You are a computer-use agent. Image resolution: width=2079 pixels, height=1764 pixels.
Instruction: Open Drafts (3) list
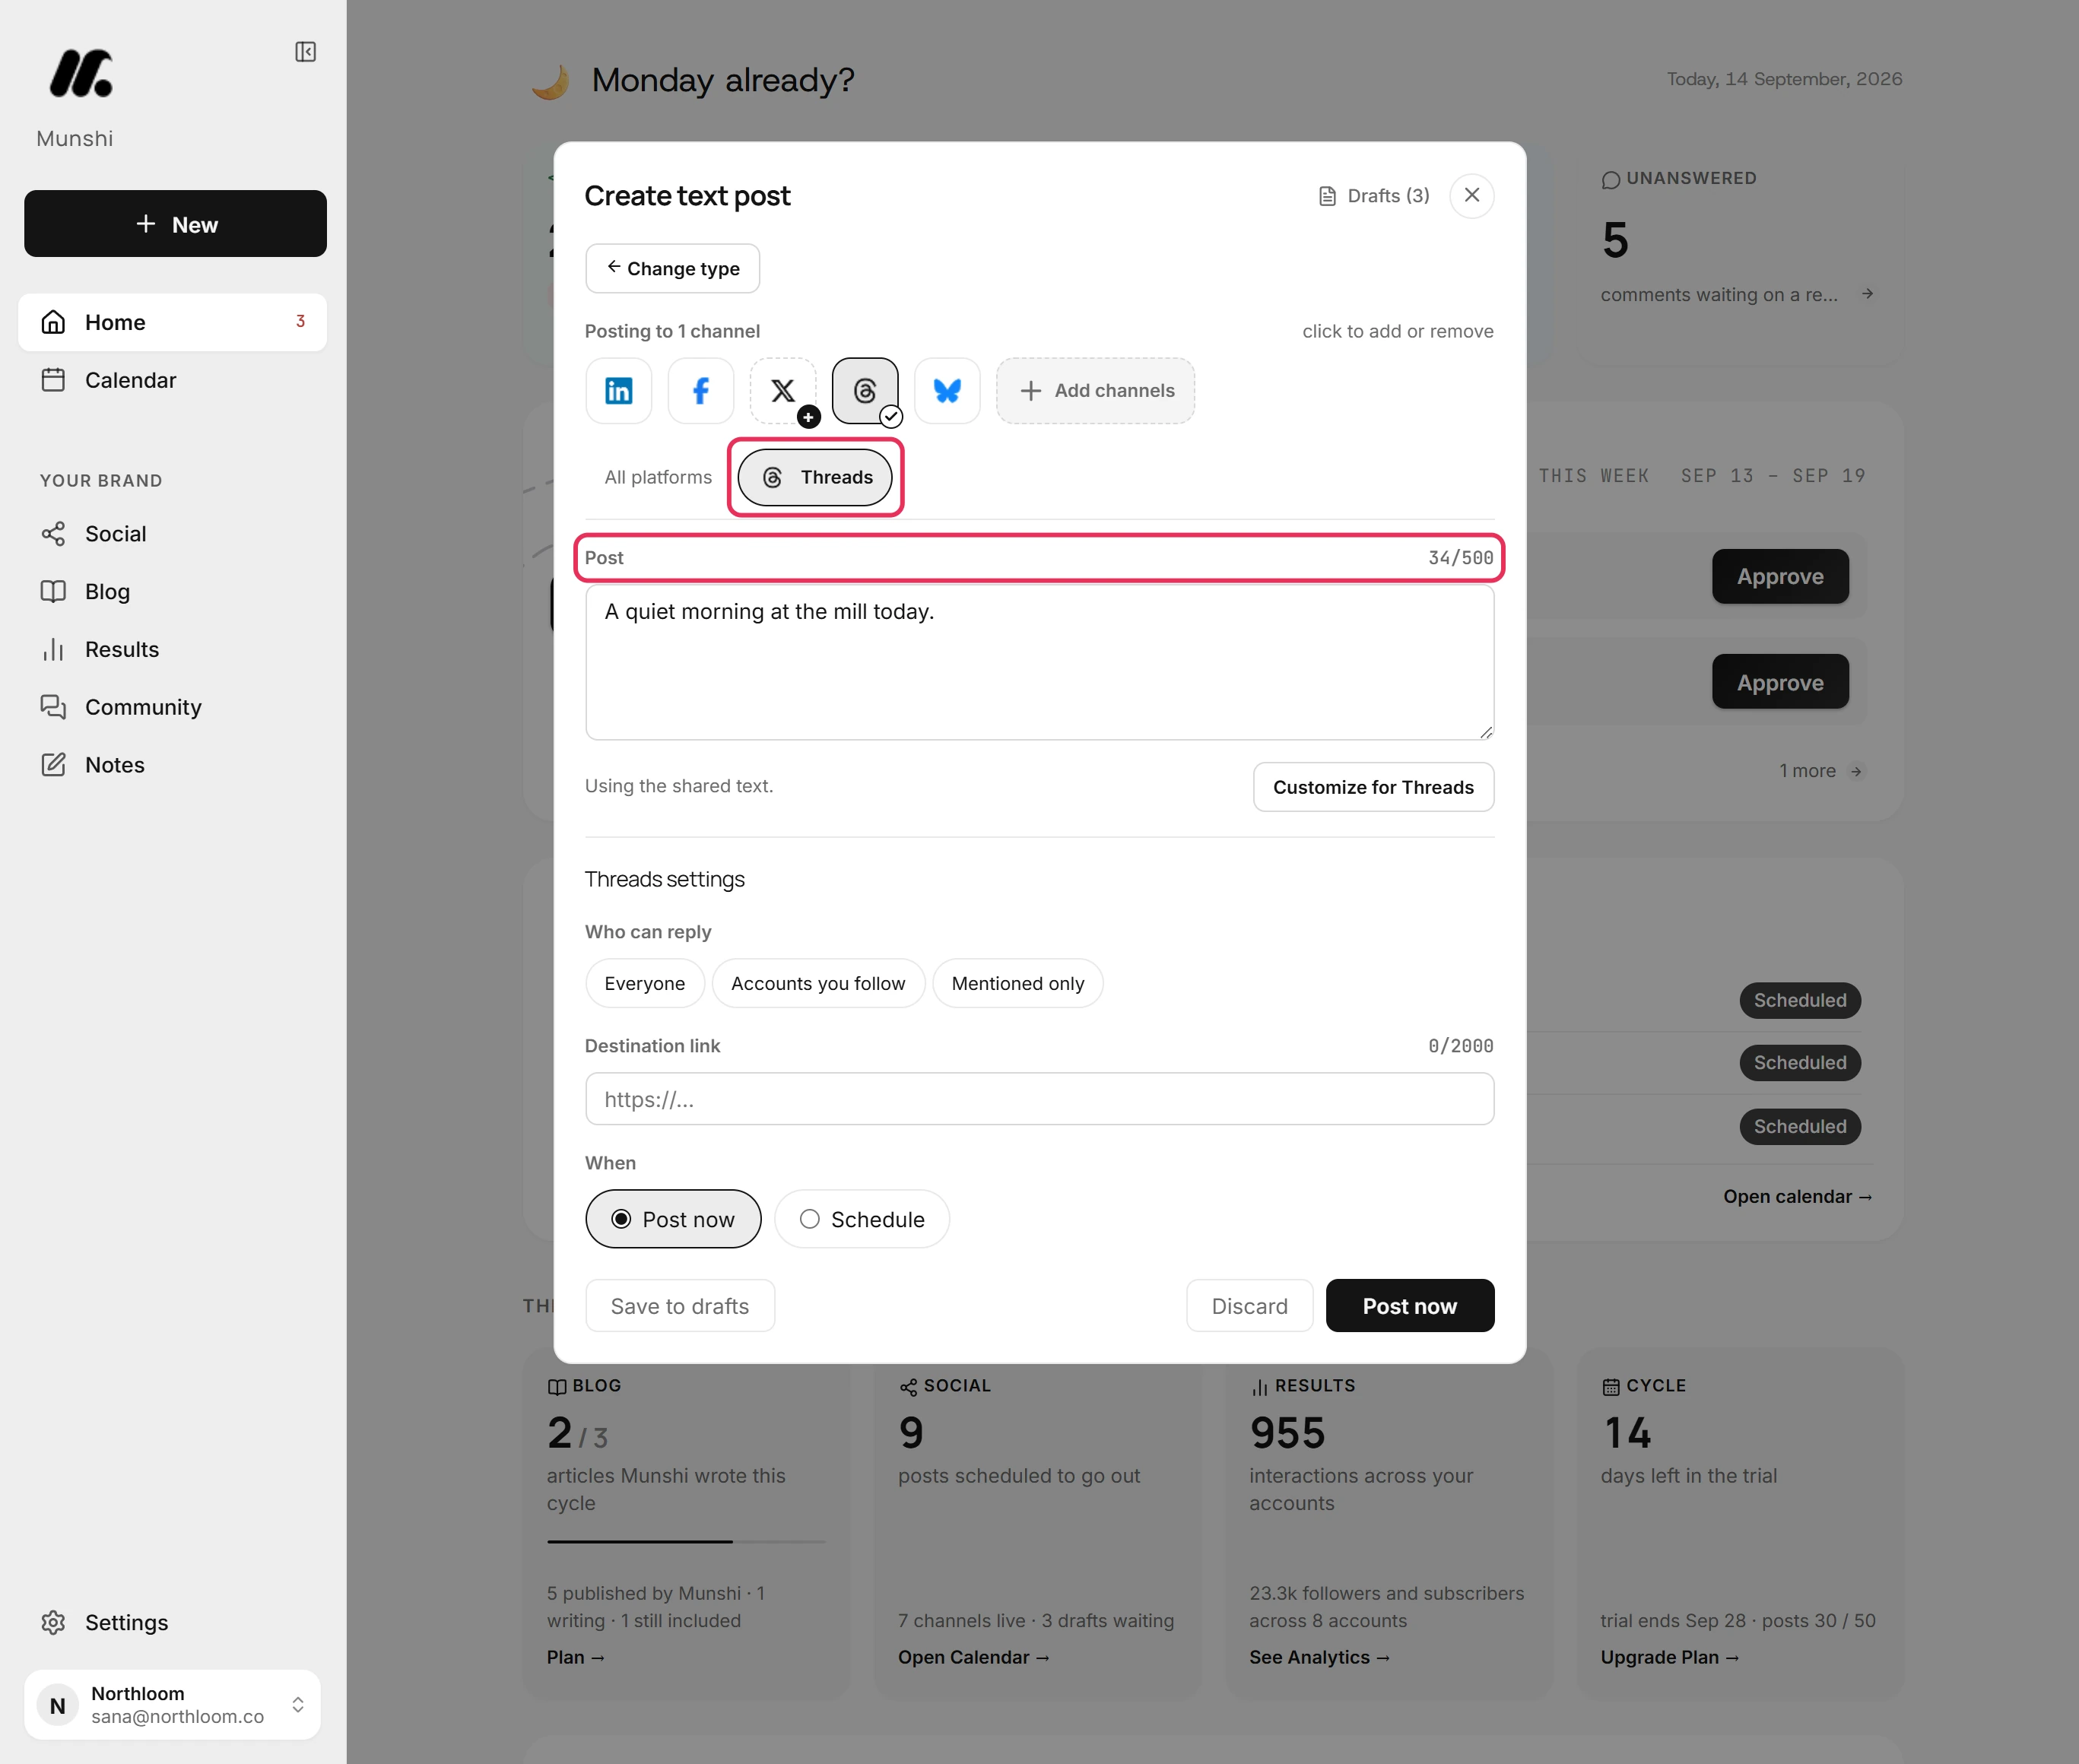[1374, 196]
